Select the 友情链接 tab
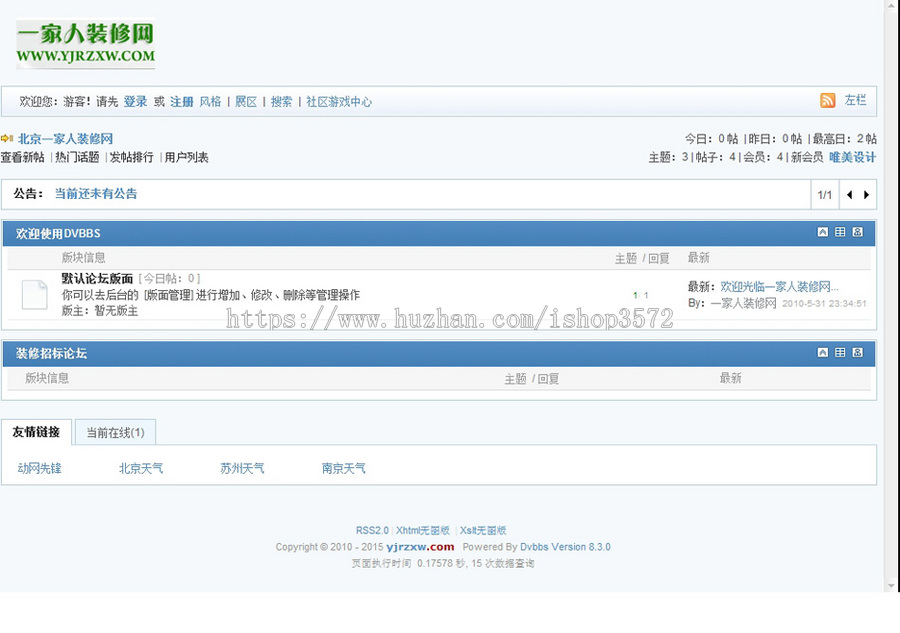Screen dimensions: 900x633 pyautogui.click(x=38, y=432)
